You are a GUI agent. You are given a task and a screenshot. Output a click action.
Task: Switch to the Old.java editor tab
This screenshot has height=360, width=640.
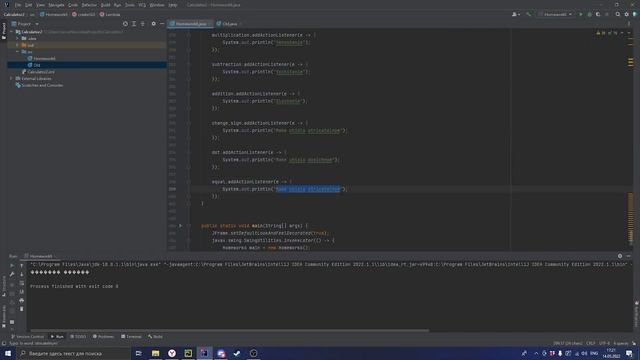pyautogui.click(x=229, y=24)
